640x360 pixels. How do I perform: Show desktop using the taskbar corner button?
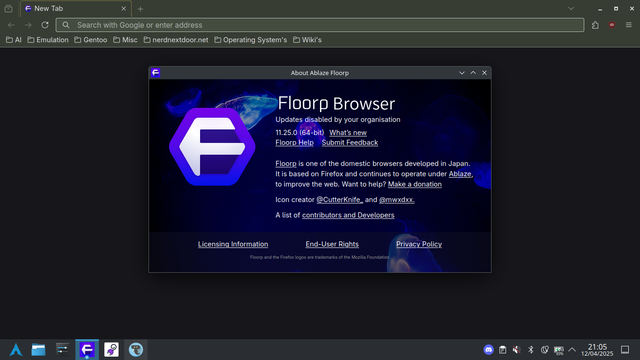(x=625, y=350)
